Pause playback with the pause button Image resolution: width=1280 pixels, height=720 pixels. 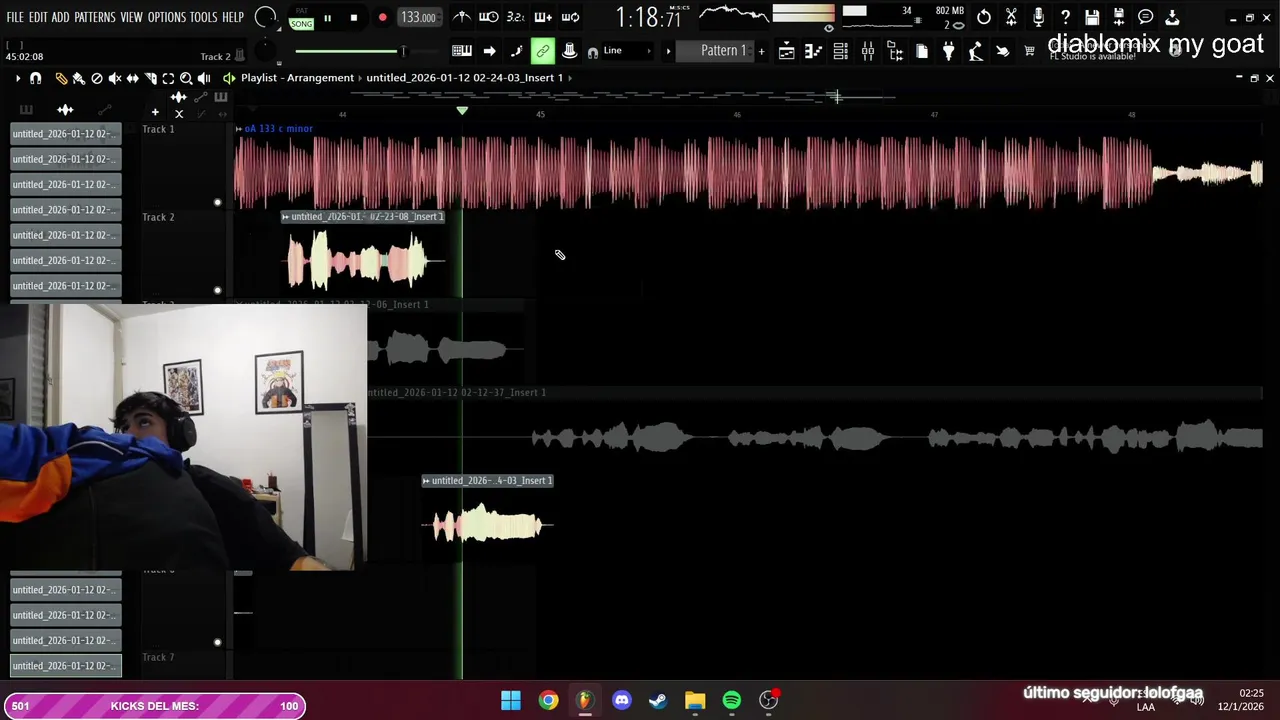click(327, 18)
